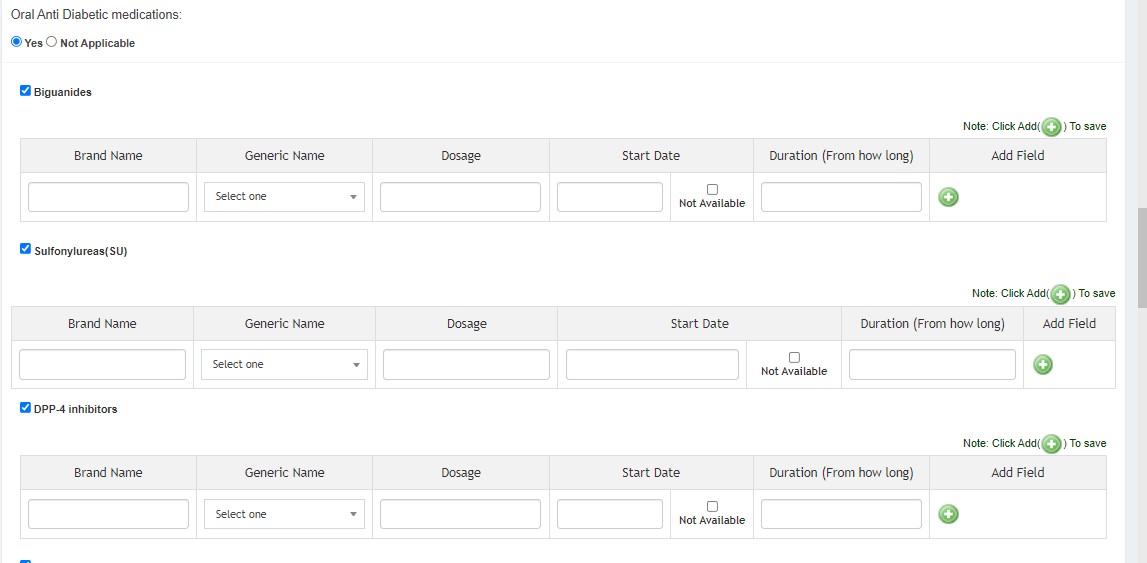Uncheck the Sulfonylureas(SU) checkbox
Screen dimensions: 1147x563
pyautogui.click(x=26, y=249)
